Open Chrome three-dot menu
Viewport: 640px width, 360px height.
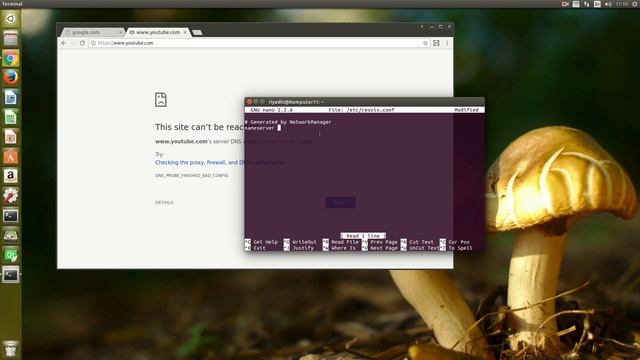pyautogui.click(x=447, y=43)
